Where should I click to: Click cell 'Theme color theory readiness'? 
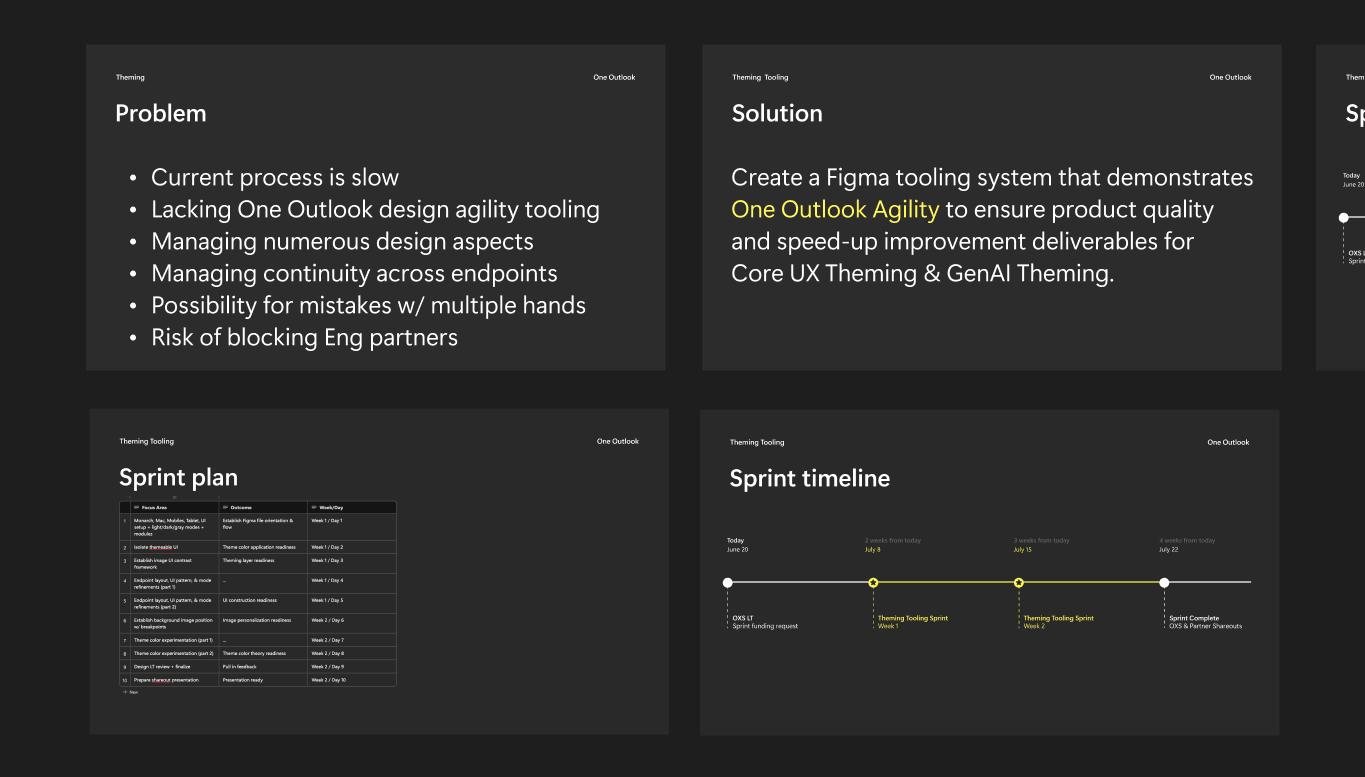coord(263,653)
